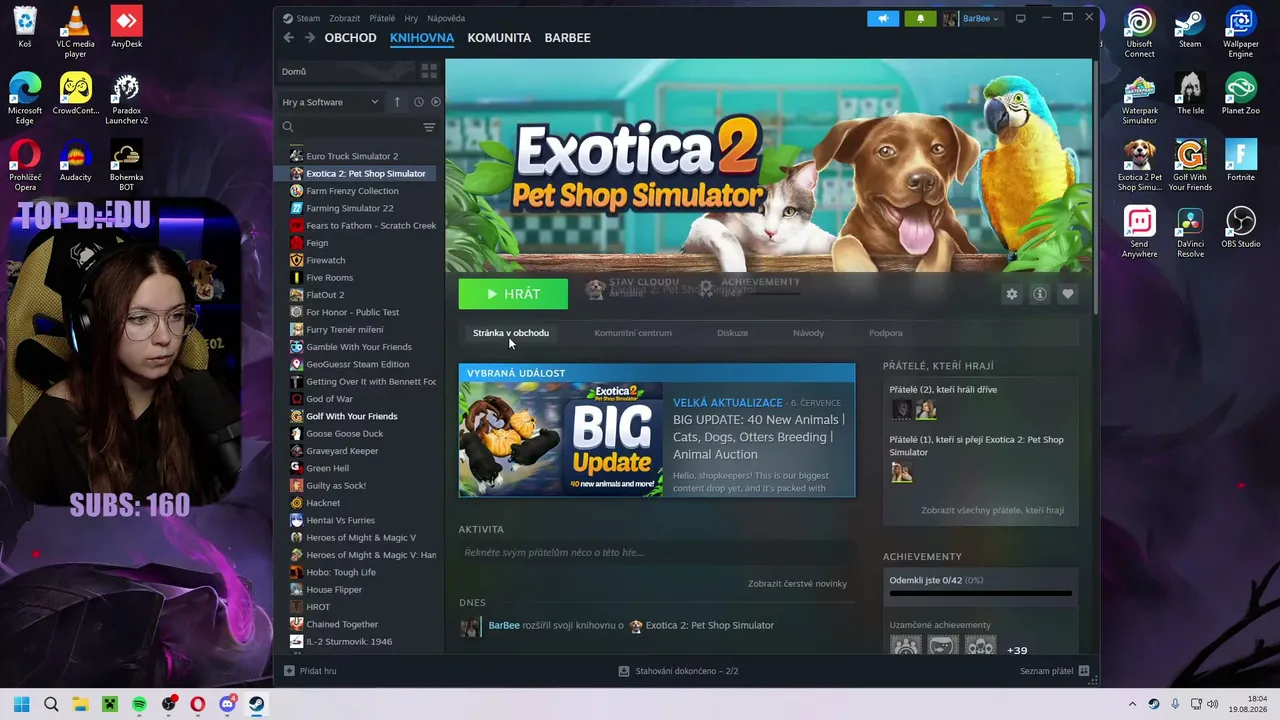Click the sort arrow beside Hry a Software
Image resolution: width=1280 pixels, height=720 pixels.
(x=397, y=102)
